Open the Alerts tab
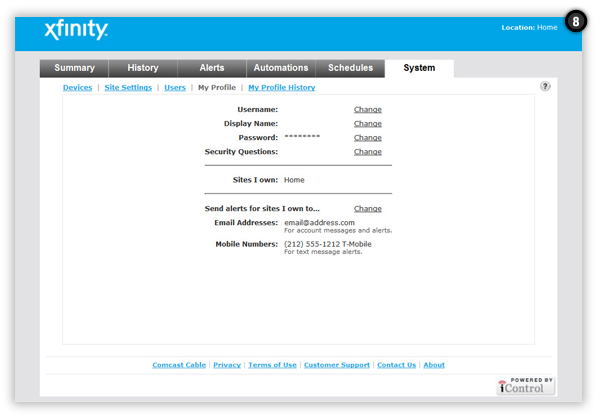The width and height of the screenshot is (600, 416). [x=211, y=68]
